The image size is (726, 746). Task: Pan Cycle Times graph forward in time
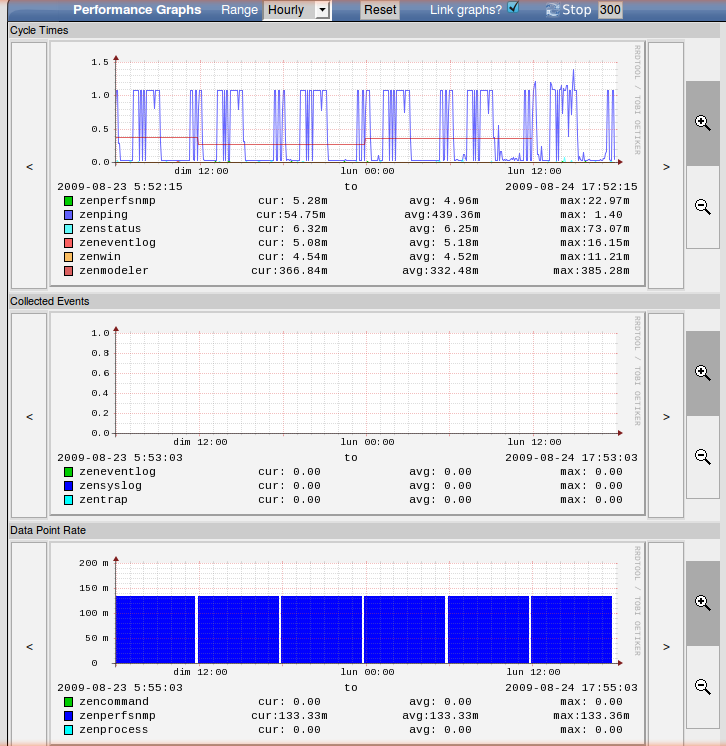point(666,166)
